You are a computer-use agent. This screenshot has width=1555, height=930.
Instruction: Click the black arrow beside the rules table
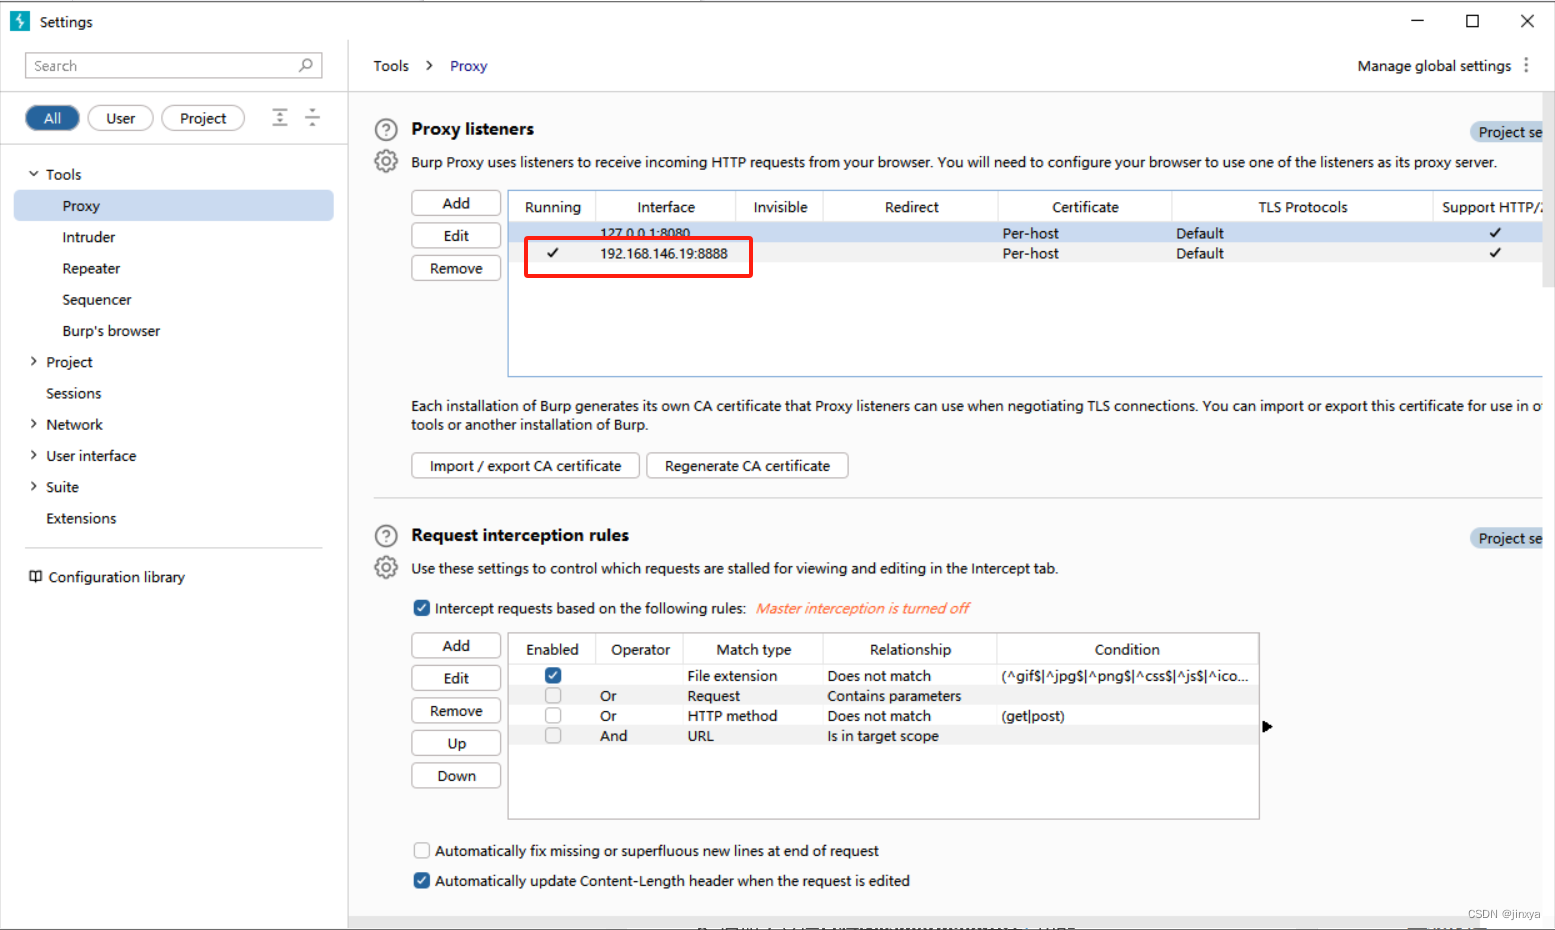(1267, 726)
